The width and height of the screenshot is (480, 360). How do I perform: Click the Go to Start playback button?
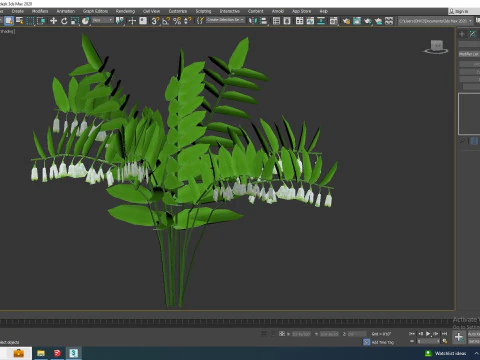click(412, 333)
